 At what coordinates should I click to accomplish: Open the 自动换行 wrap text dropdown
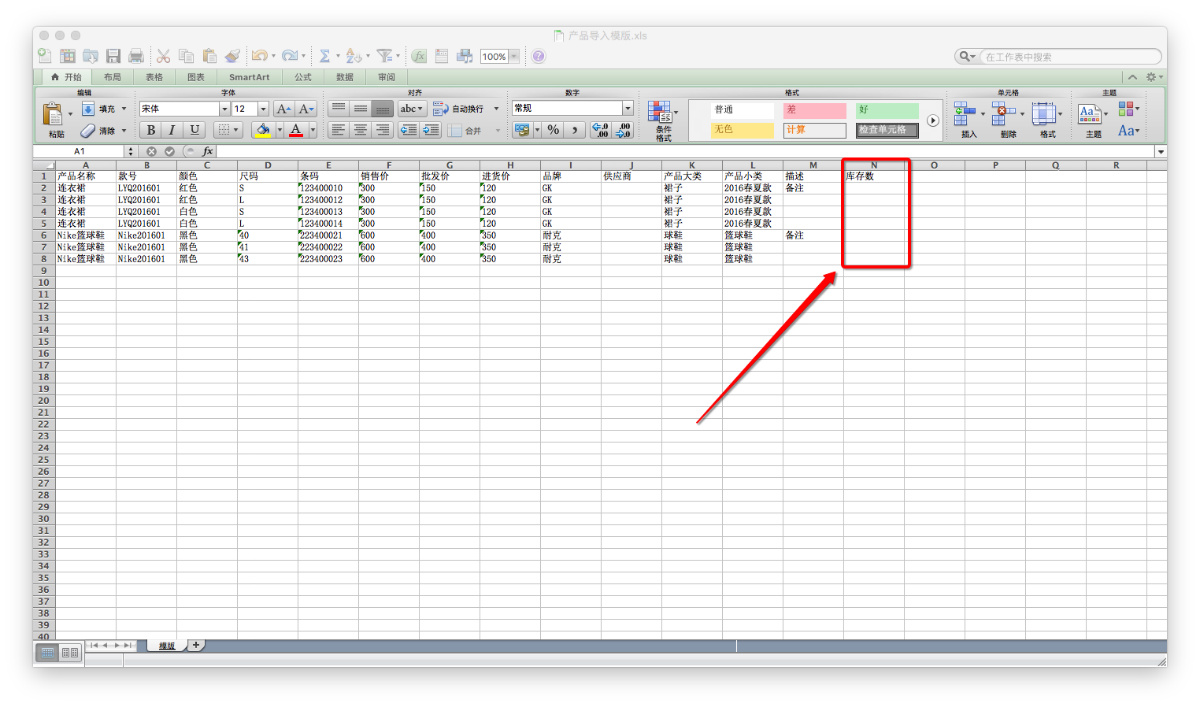497,108
